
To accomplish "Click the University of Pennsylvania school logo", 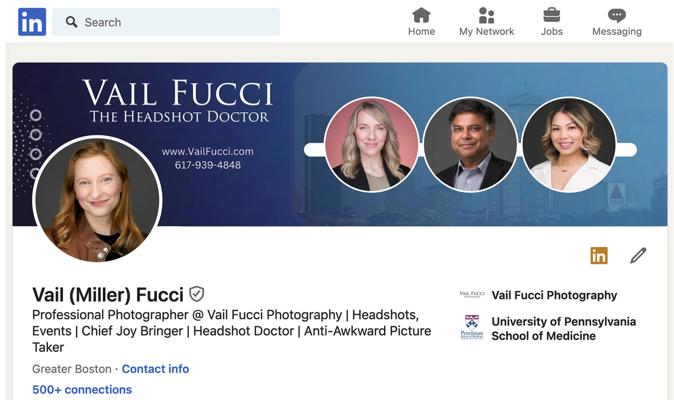I will pos(471,328).
